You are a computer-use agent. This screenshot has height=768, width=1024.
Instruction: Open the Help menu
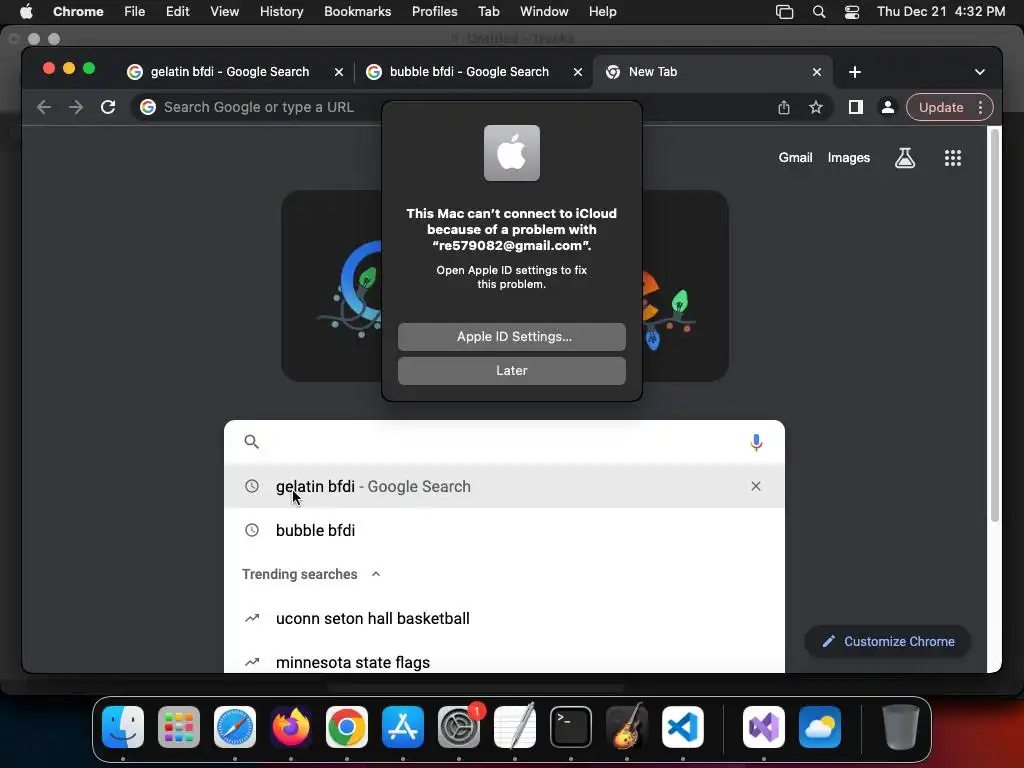tap(602, 12)
